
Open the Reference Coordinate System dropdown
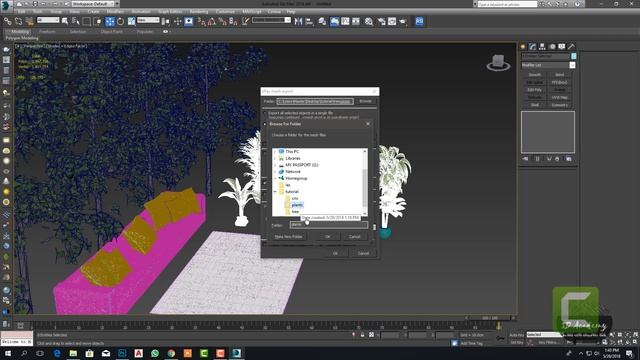tap(148, 20)
